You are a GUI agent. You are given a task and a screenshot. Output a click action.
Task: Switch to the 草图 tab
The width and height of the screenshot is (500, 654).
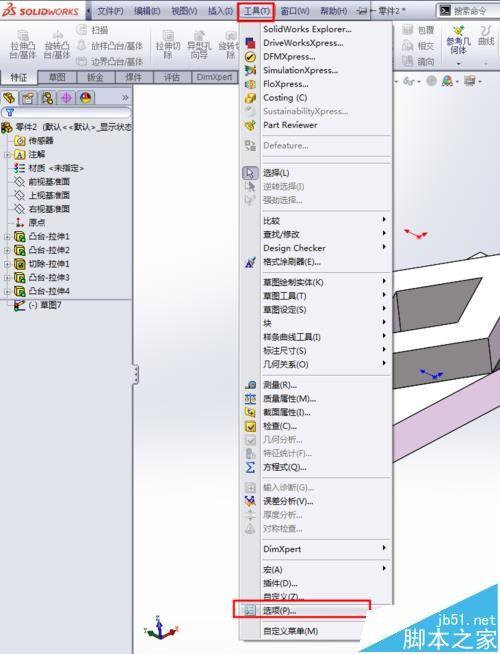(57, 78)
